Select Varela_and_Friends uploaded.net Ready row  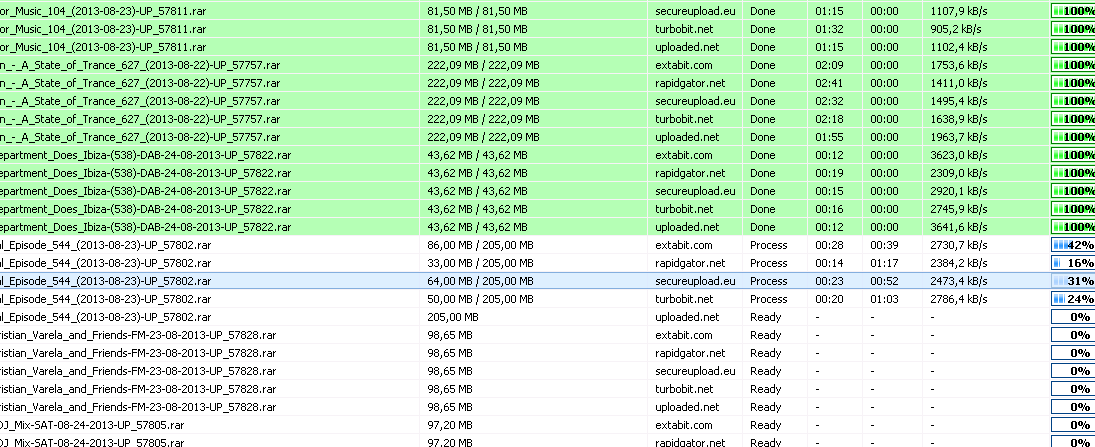click(x=548, y=407)
